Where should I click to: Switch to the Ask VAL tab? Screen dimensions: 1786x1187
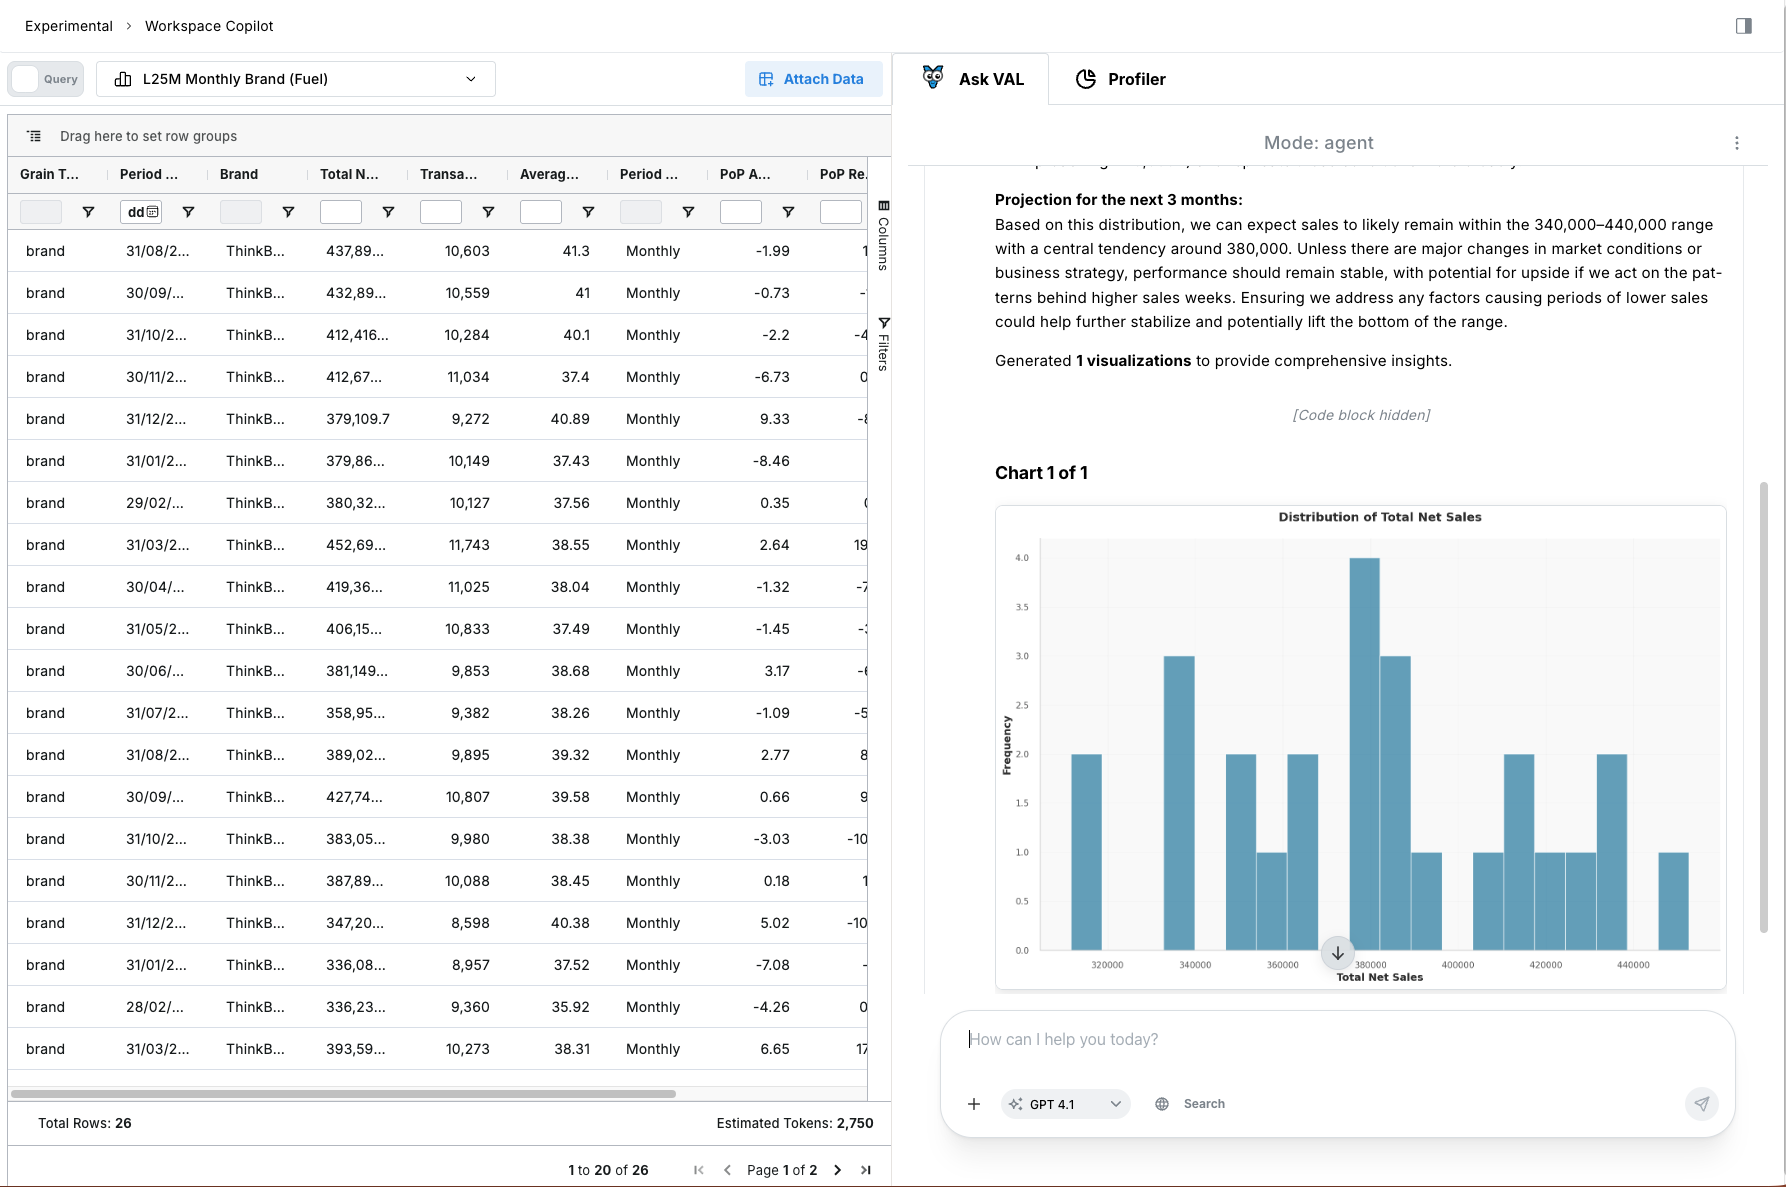point(972,79)
